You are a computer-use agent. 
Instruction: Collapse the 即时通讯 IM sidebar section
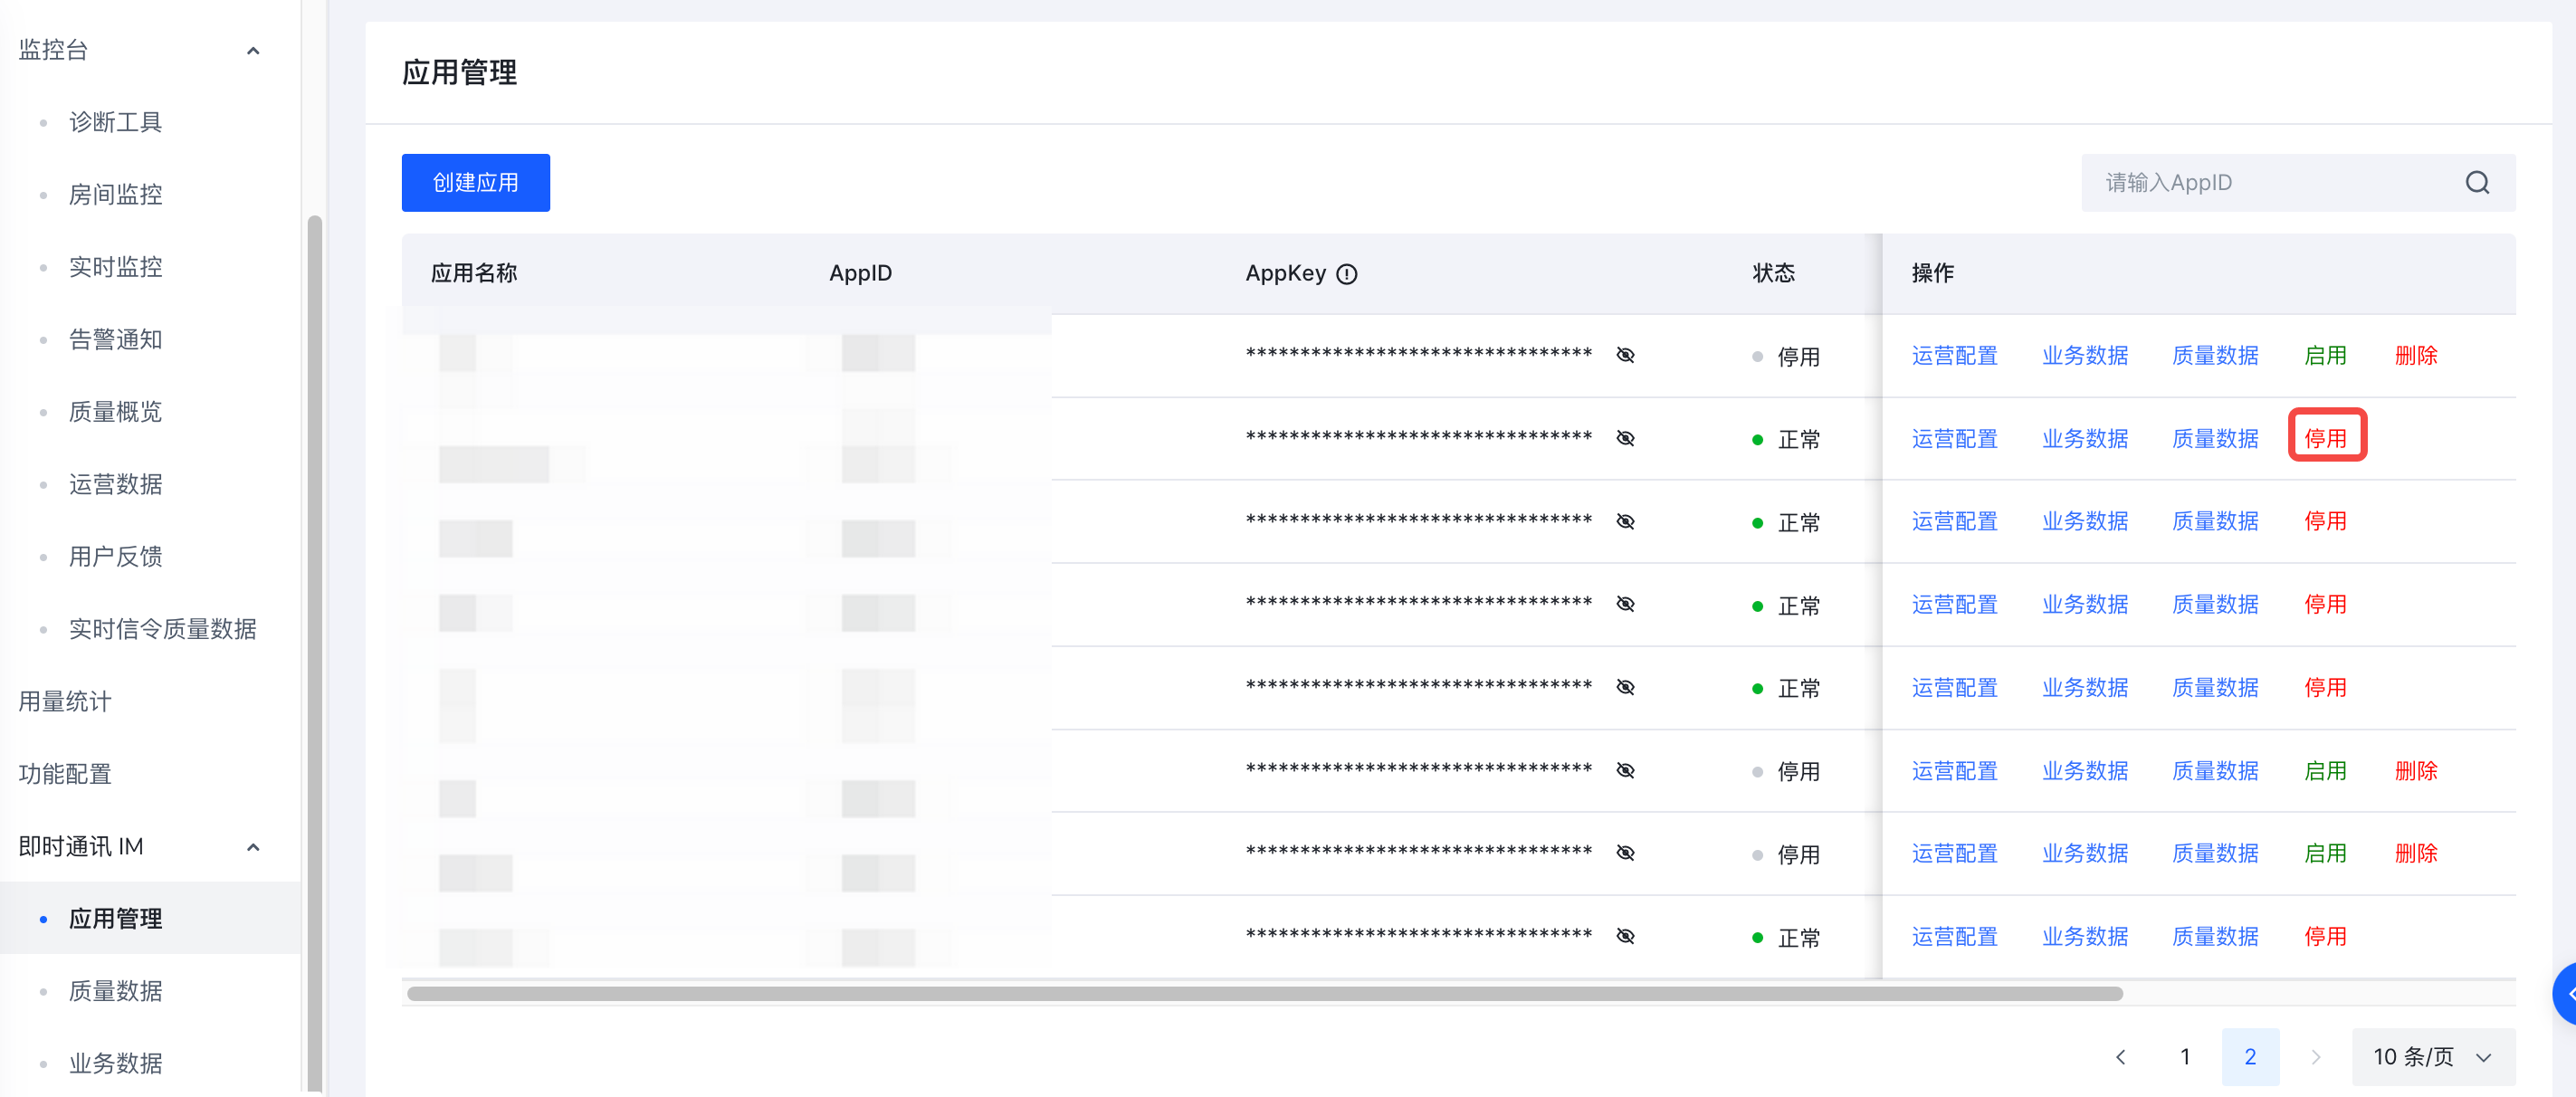[x=253, y=847]
